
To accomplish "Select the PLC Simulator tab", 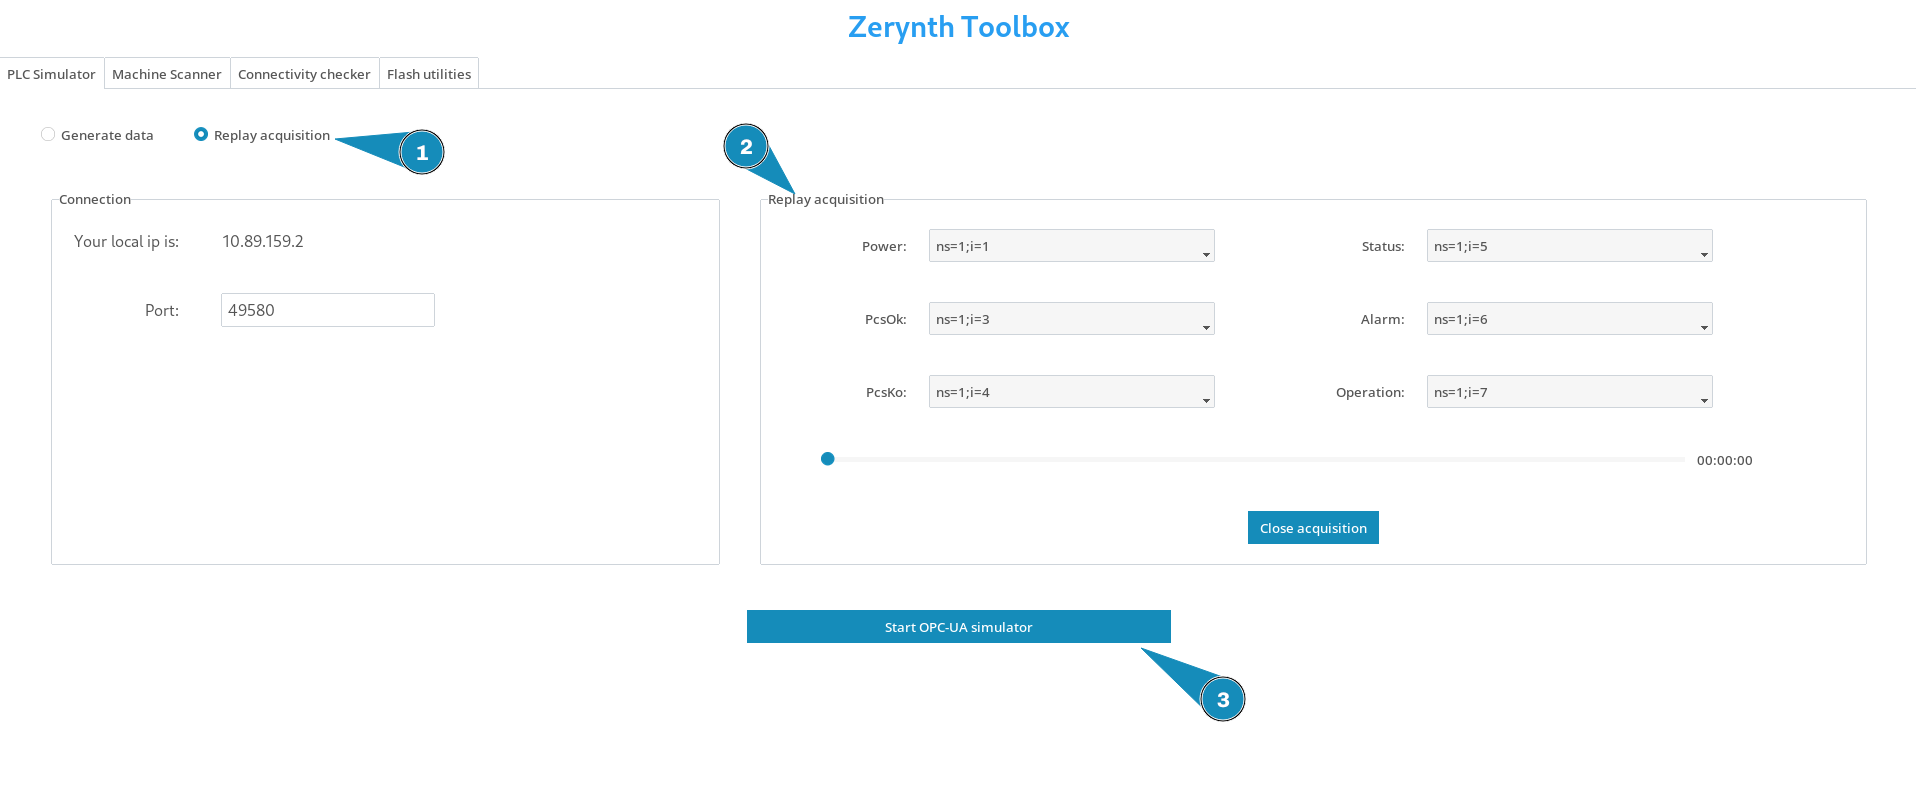I will click(51, 74).
